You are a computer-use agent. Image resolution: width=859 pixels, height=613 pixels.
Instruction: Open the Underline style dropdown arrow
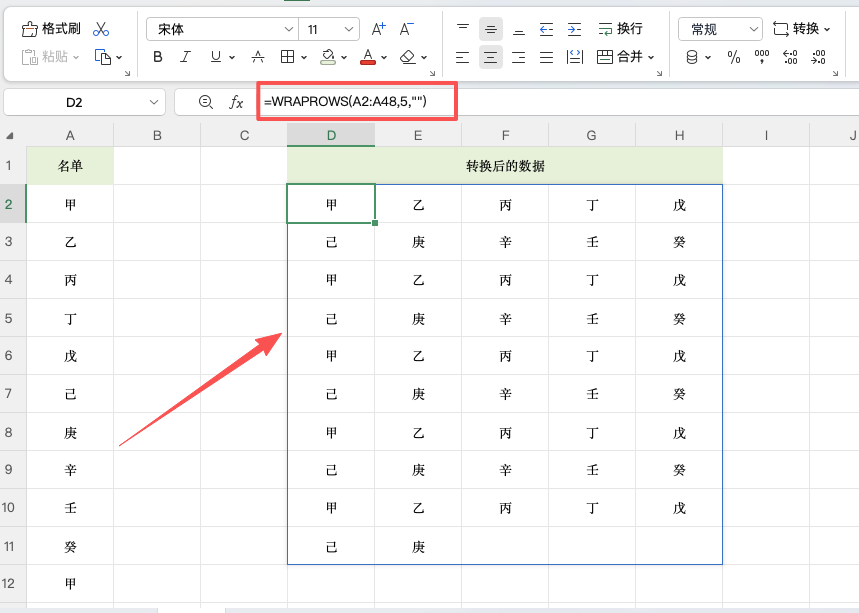pos(232,58)
